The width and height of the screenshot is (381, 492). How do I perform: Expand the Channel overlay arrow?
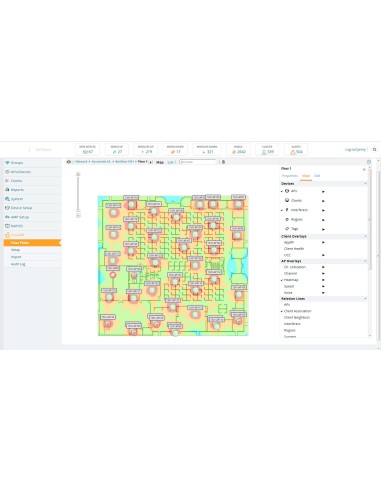[x=323, y=274]
